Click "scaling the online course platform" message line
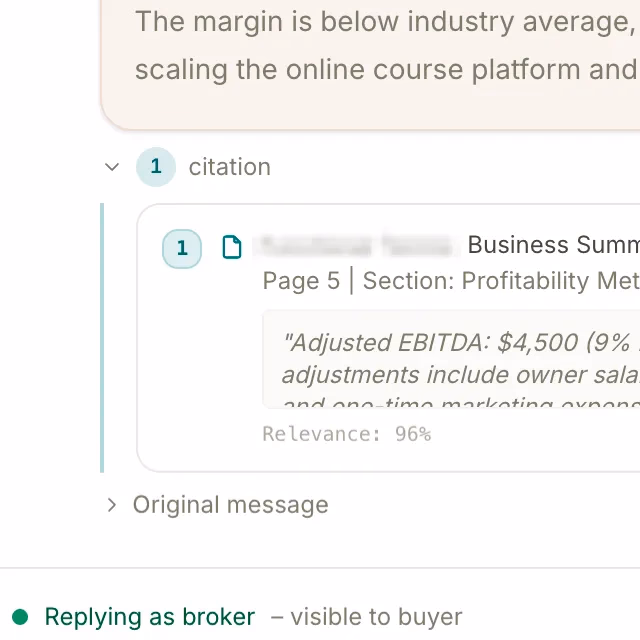640x640 pixels. 385,69
